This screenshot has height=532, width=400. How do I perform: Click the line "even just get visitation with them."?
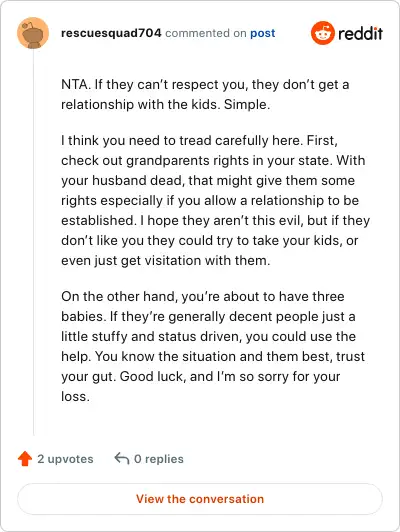pyautogui.click(x=166, y=261)
